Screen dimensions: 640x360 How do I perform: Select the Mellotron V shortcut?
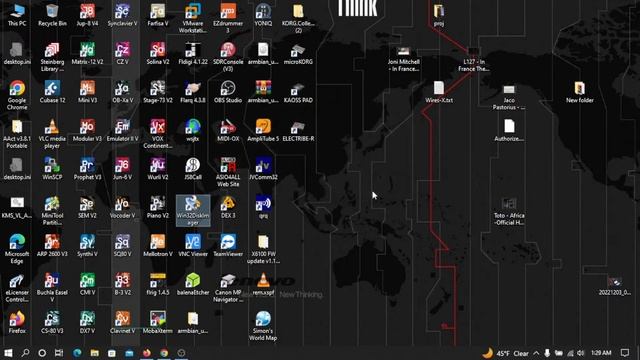tap(158, 246)
